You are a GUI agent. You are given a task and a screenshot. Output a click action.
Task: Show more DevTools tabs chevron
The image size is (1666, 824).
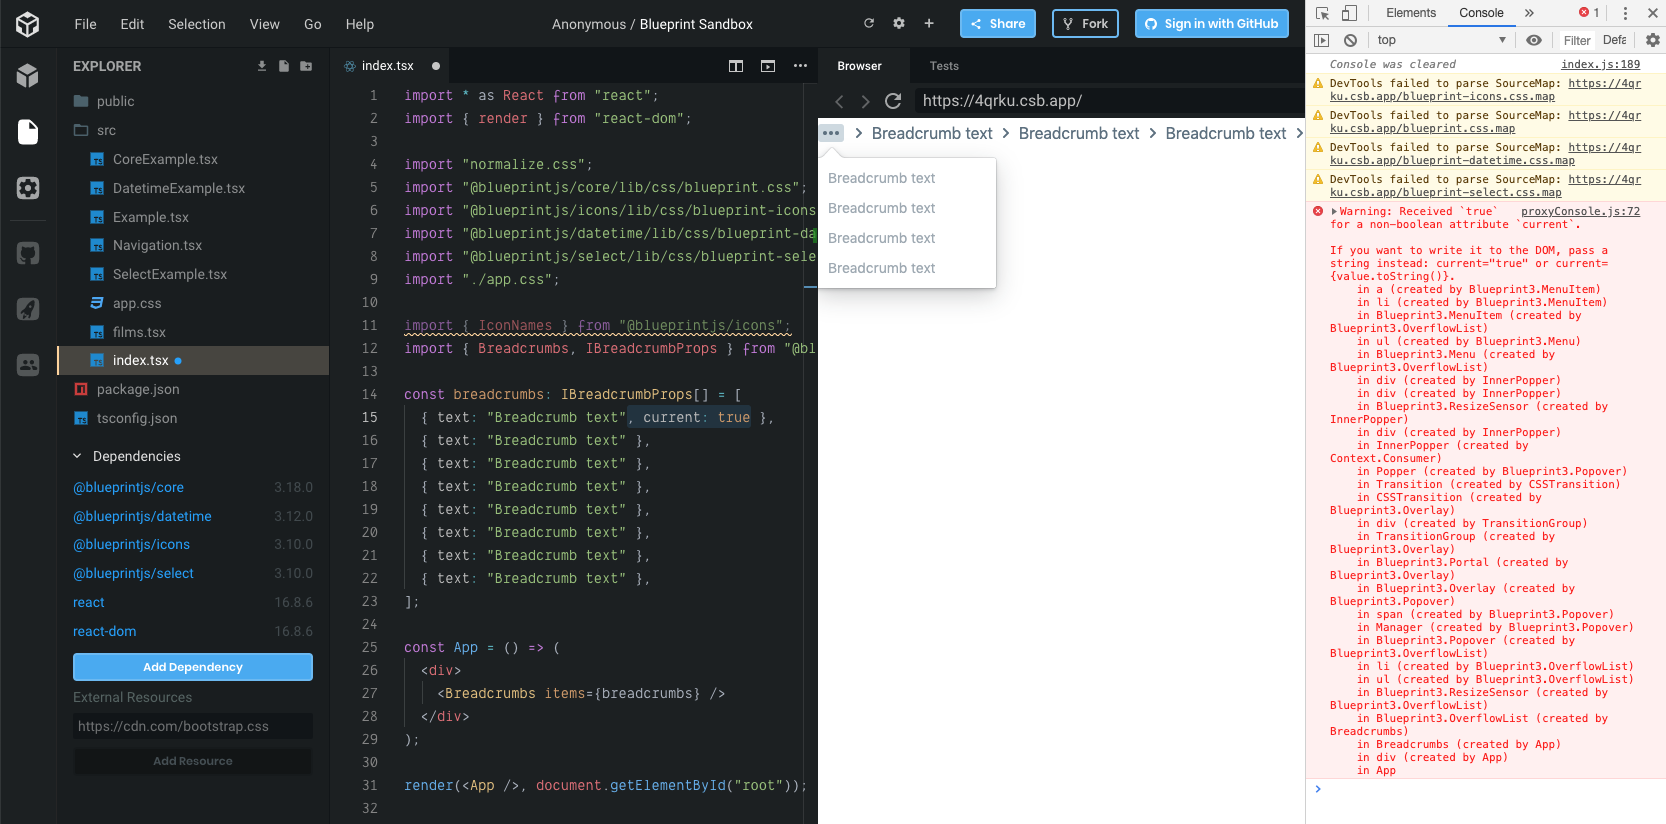1529,13
